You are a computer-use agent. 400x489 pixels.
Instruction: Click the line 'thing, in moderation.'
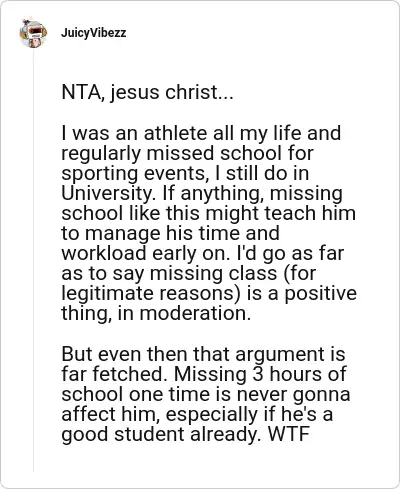click(156, 314)
